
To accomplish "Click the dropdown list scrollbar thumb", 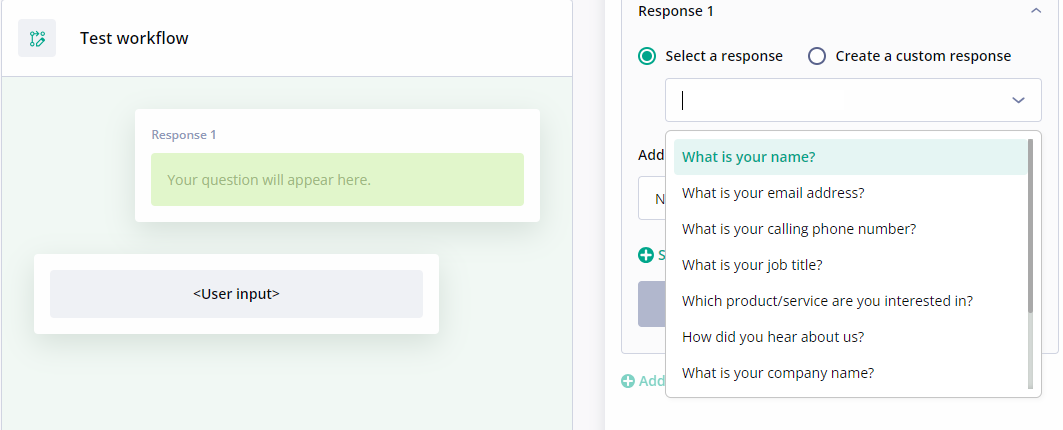I will point(1030,226).
